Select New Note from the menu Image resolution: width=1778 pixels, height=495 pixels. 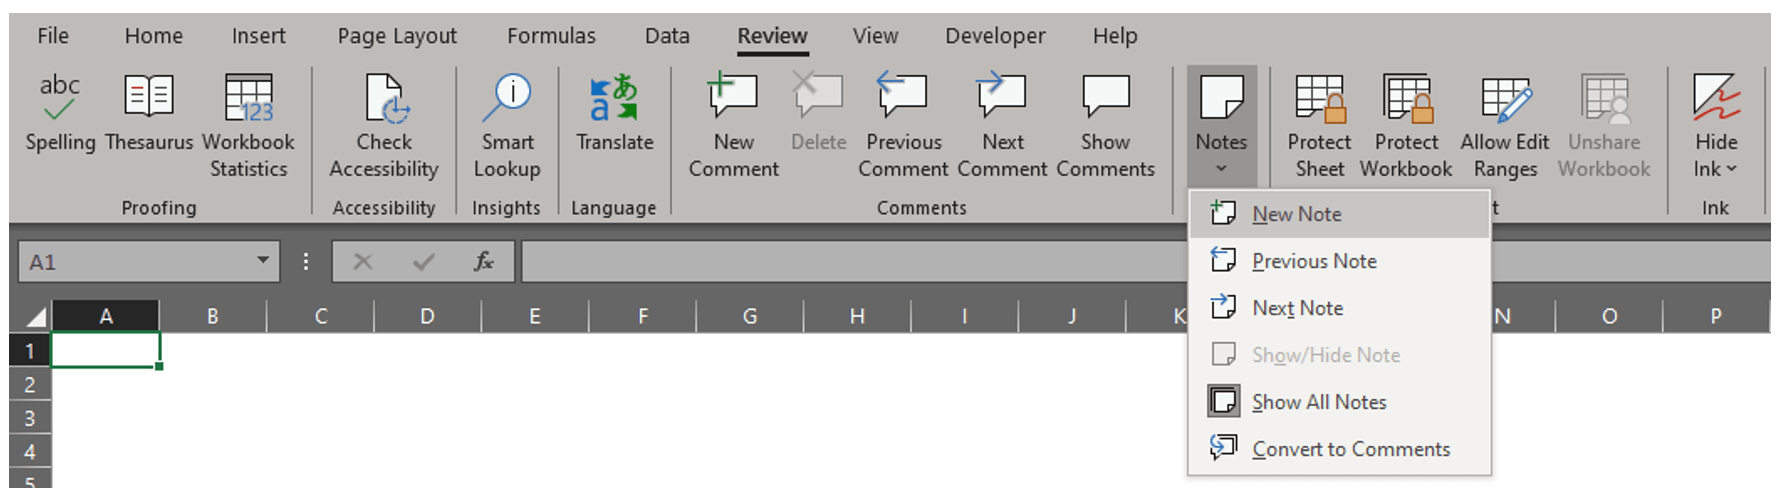pos(1296,214)
